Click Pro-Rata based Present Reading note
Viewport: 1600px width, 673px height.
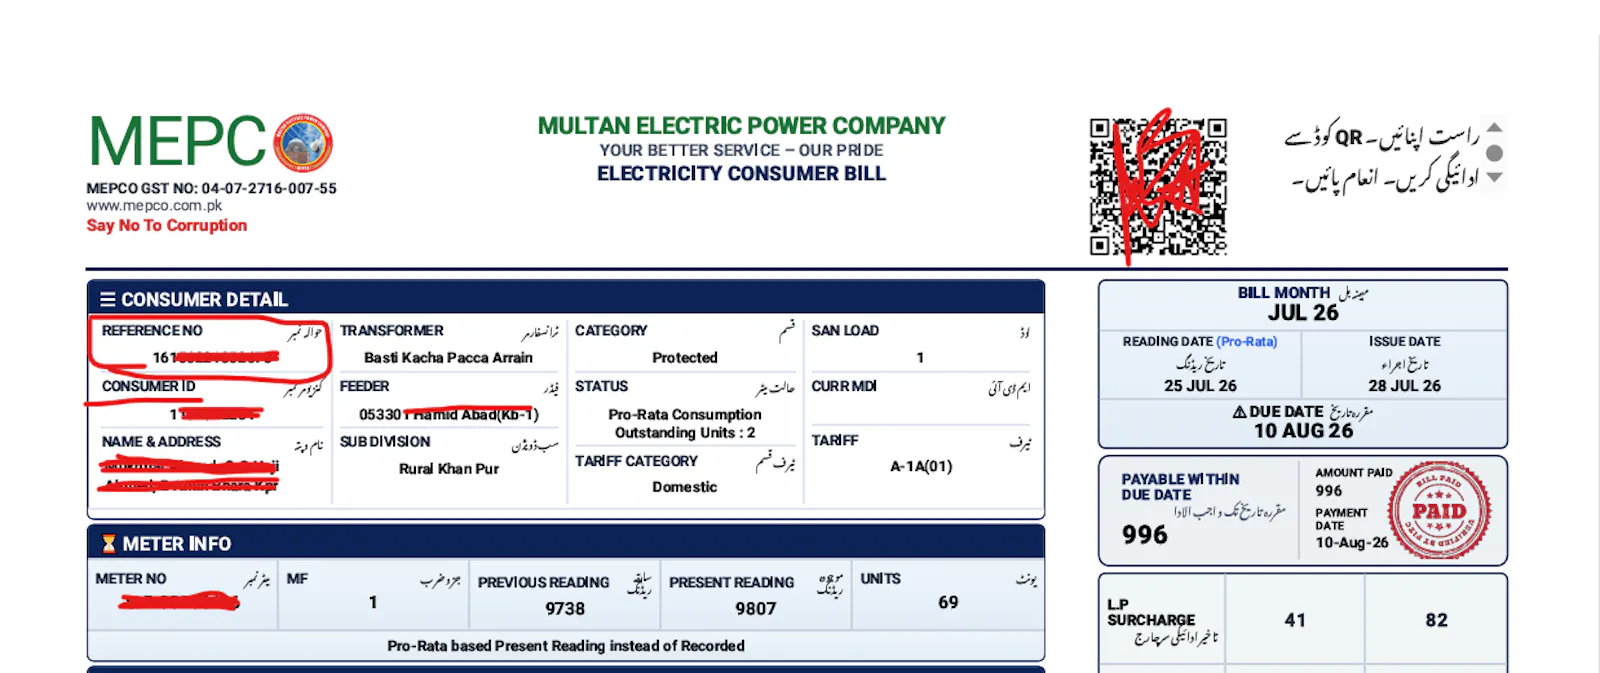(x=566, y=646)
